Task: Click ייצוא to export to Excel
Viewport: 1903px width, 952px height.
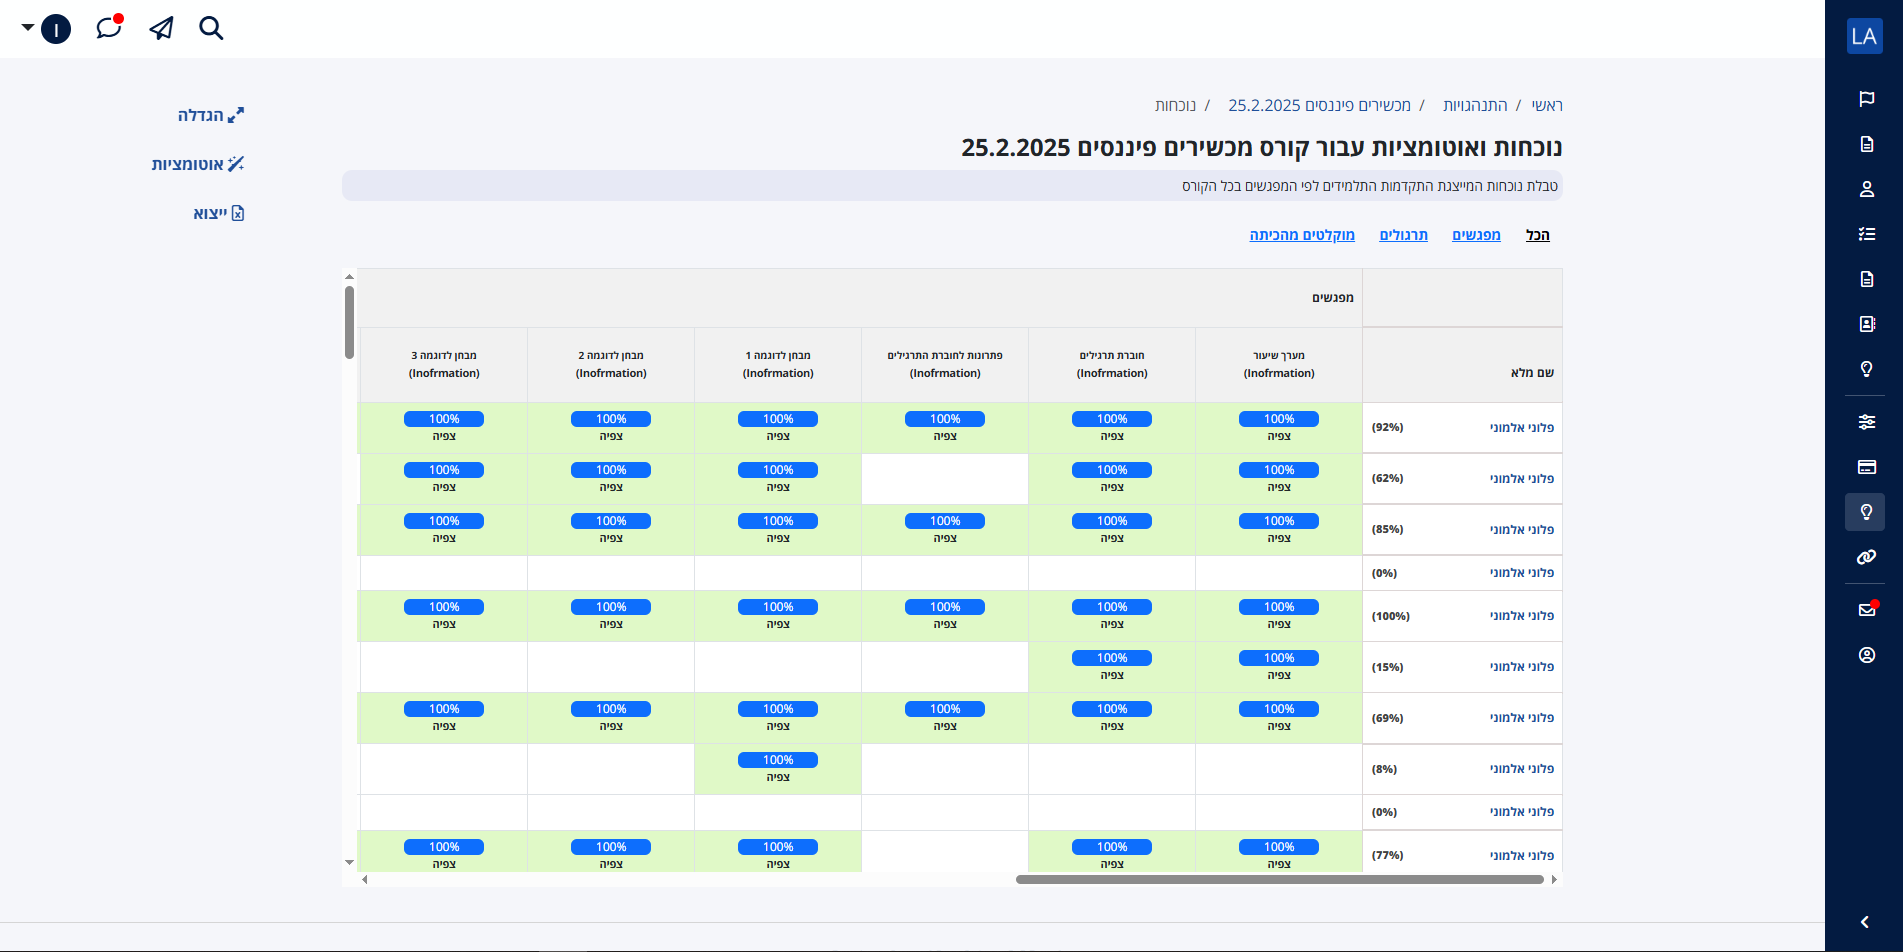Action: pyautogui.click(x=218, y=213)
